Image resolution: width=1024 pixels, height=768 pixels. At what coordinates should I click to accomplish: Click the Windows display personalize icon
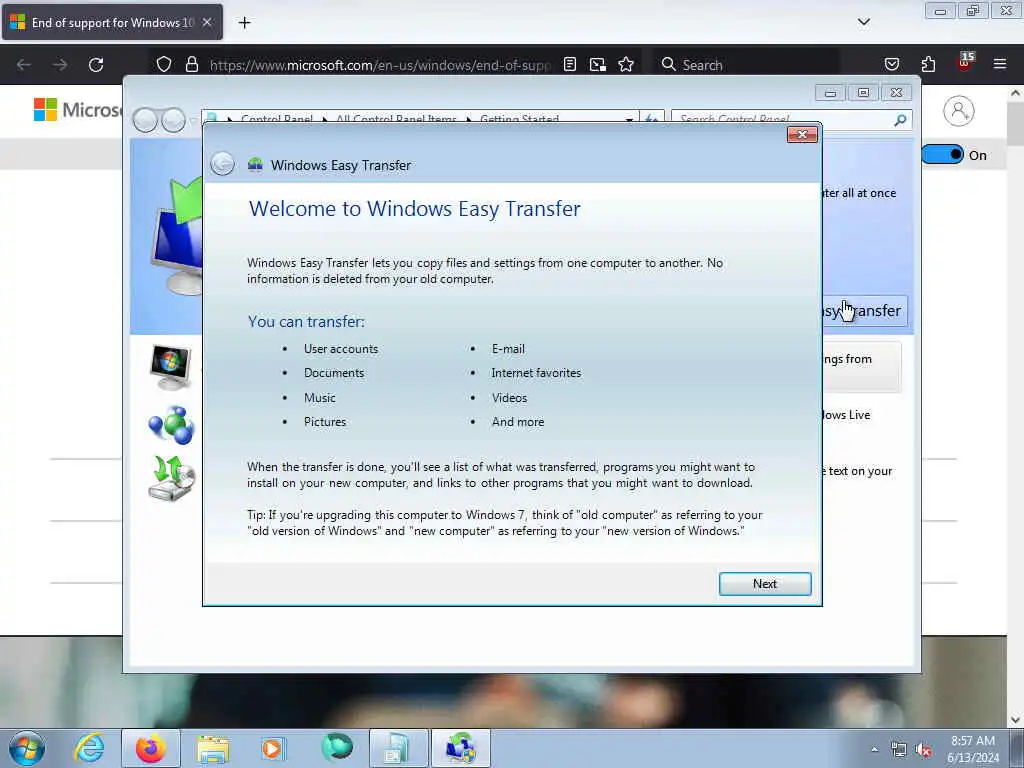pyautogui.click(x=170, y=367)
